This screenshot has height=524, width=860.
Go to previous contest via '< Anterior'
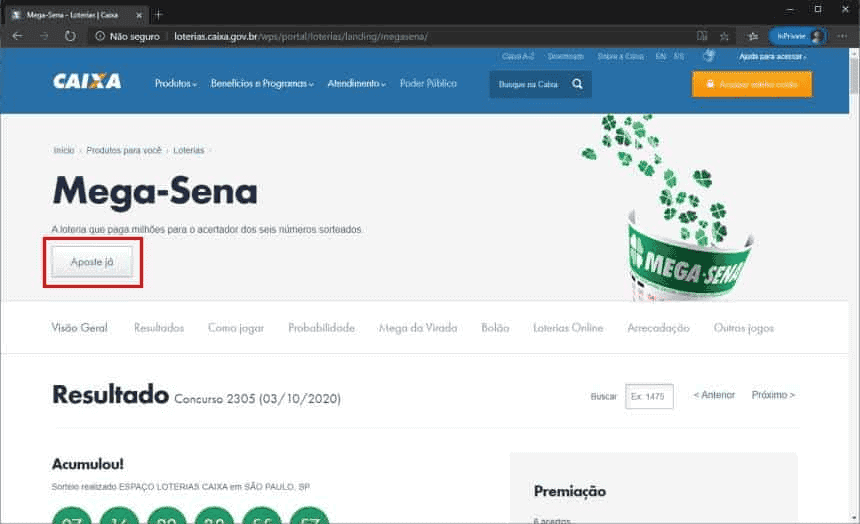click(714, 395)
